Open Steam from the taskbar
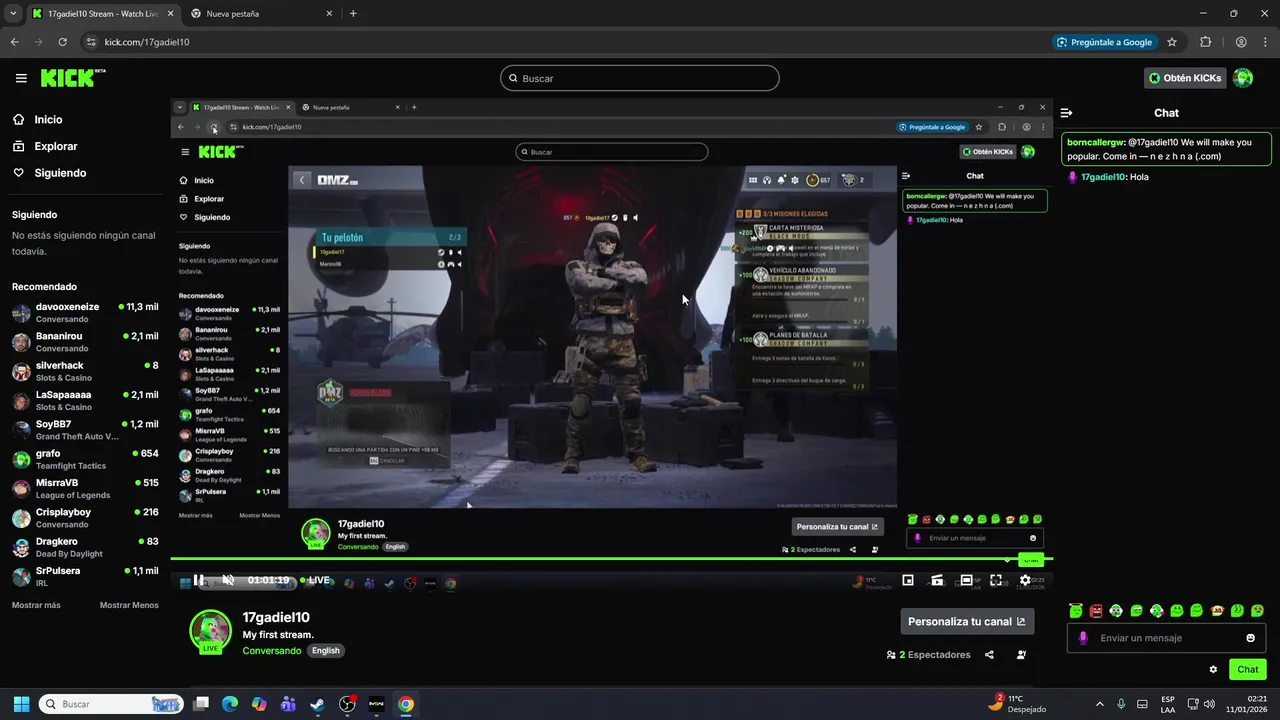 point(317,704)
